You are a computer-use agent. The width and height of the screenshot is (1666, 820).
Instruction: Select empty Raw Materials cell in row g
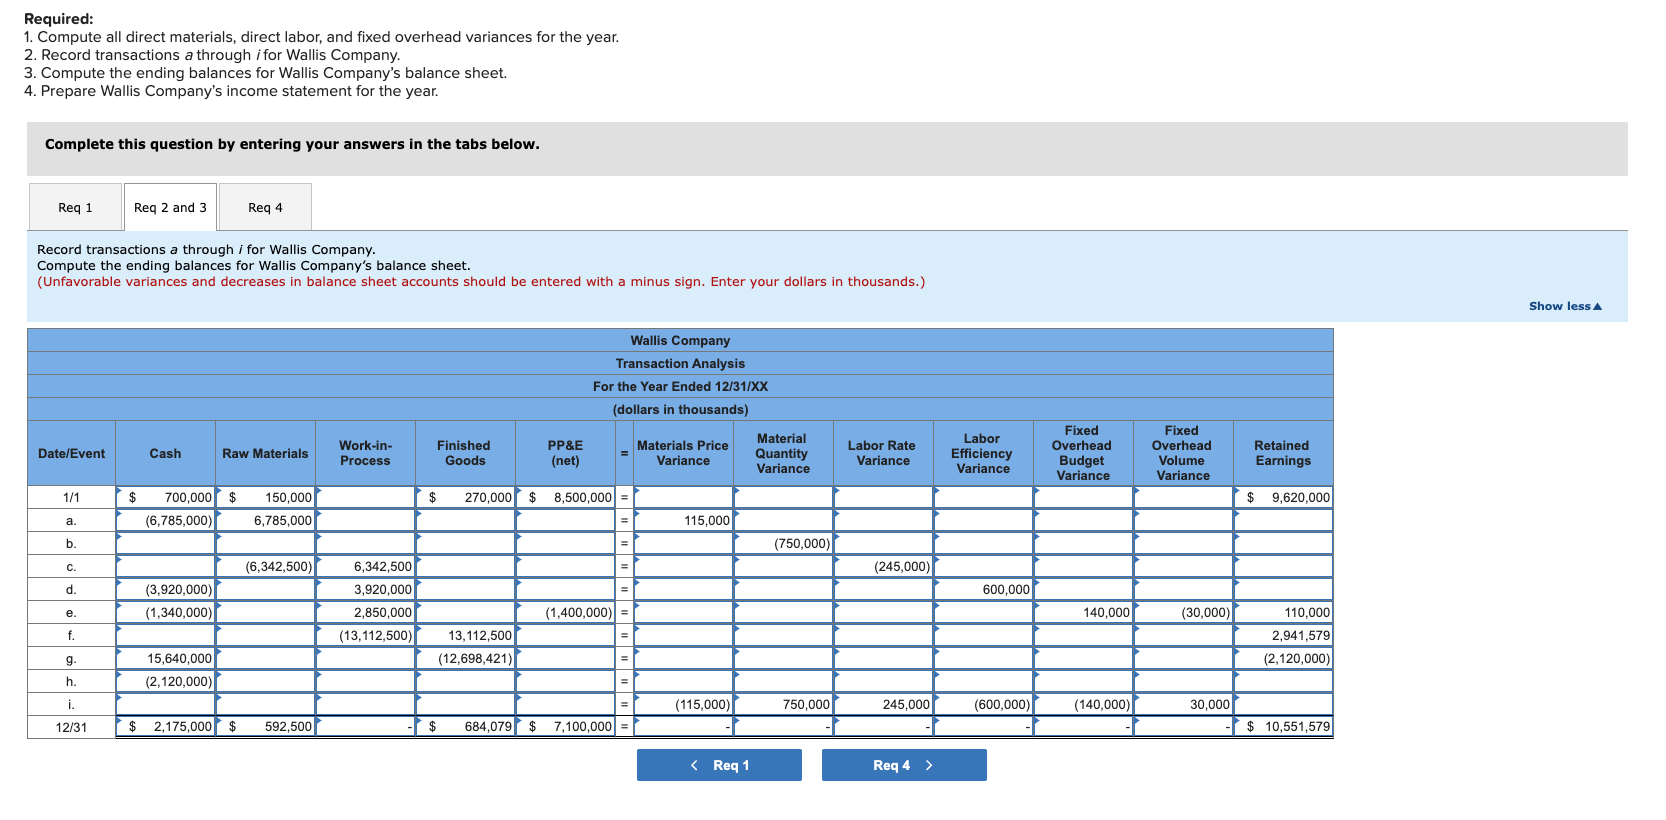[x=266, y=658]
